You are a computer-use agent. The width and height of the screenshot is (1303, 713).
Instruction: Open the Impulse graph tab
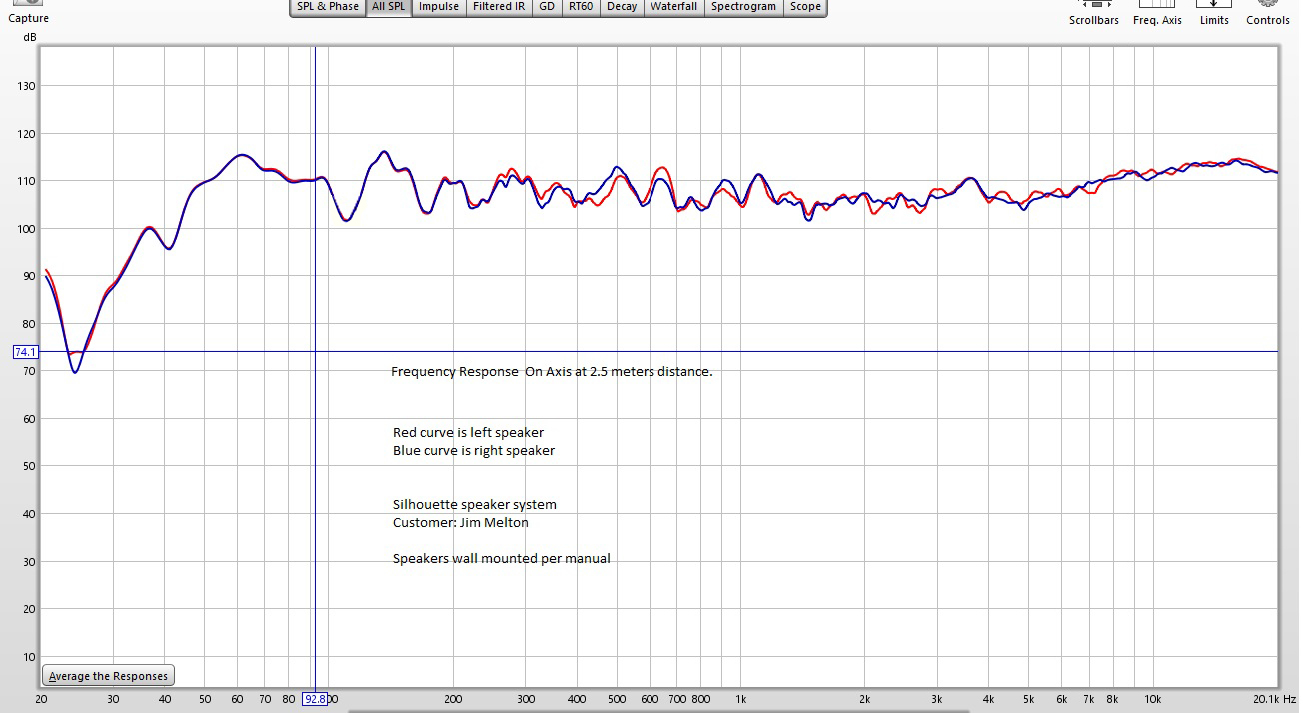click(x=439, y=7)
